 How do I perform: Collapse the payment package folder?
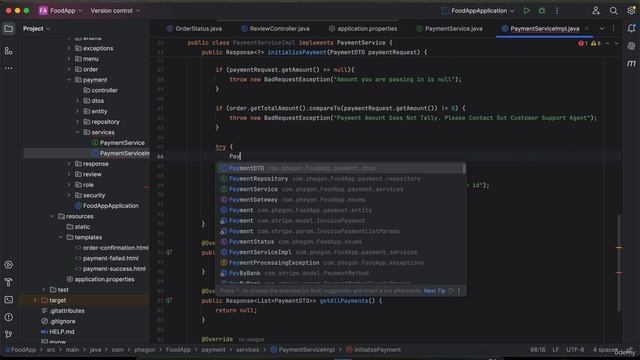coord(69,80)
